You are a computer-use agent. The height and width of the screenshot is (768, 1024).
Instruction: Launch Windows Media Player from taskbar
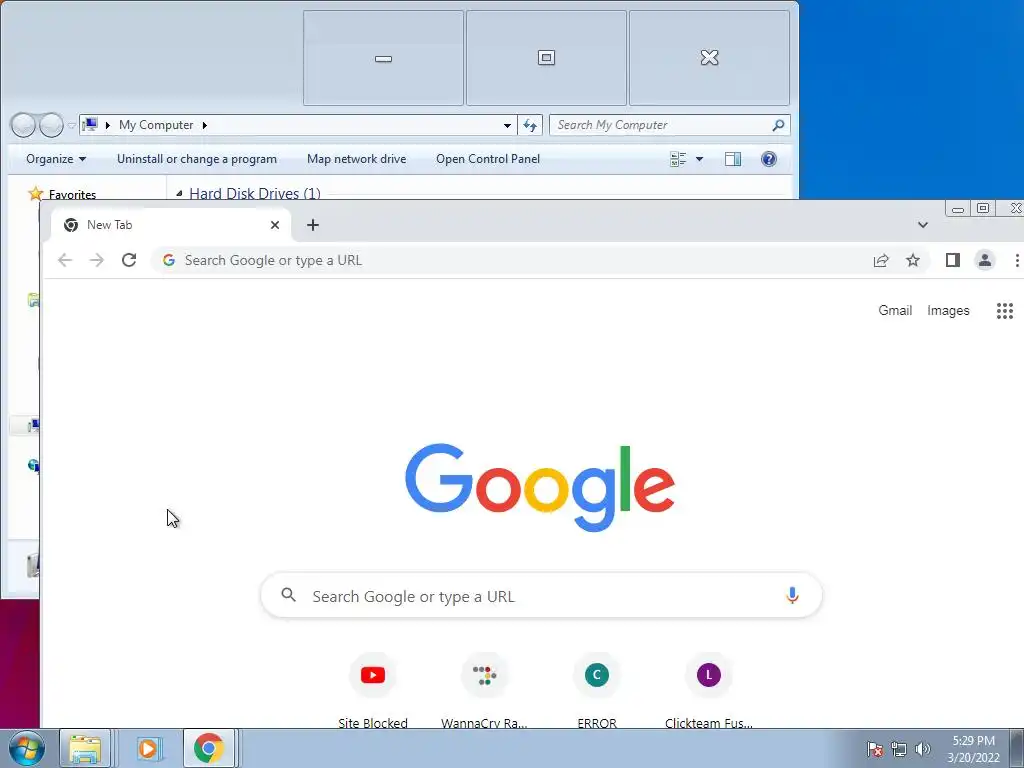(148, 748)
